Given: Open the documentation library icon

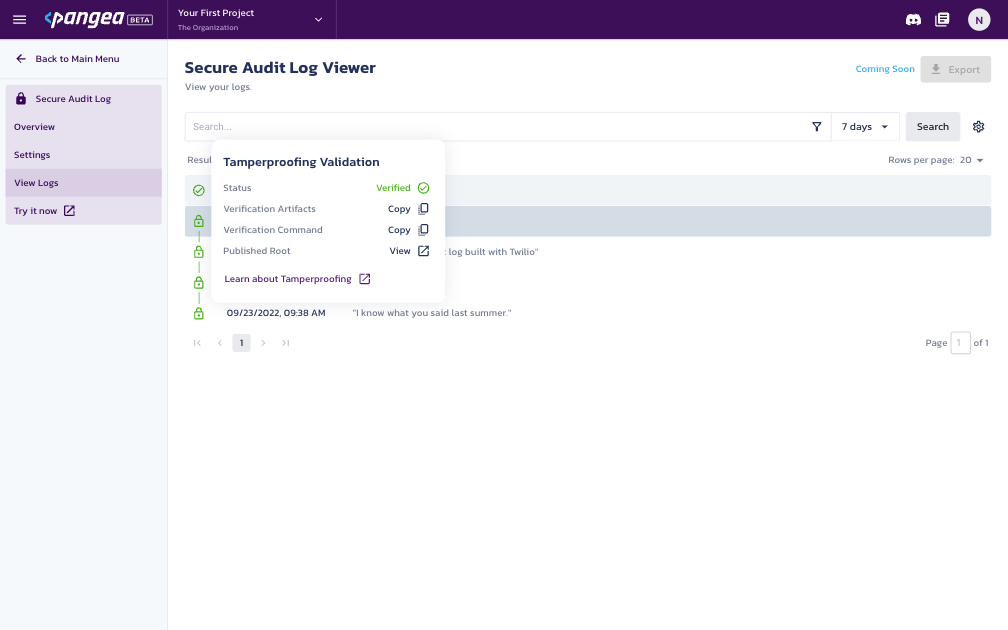Looking at the screenshot, I should [x=941, y=20].
